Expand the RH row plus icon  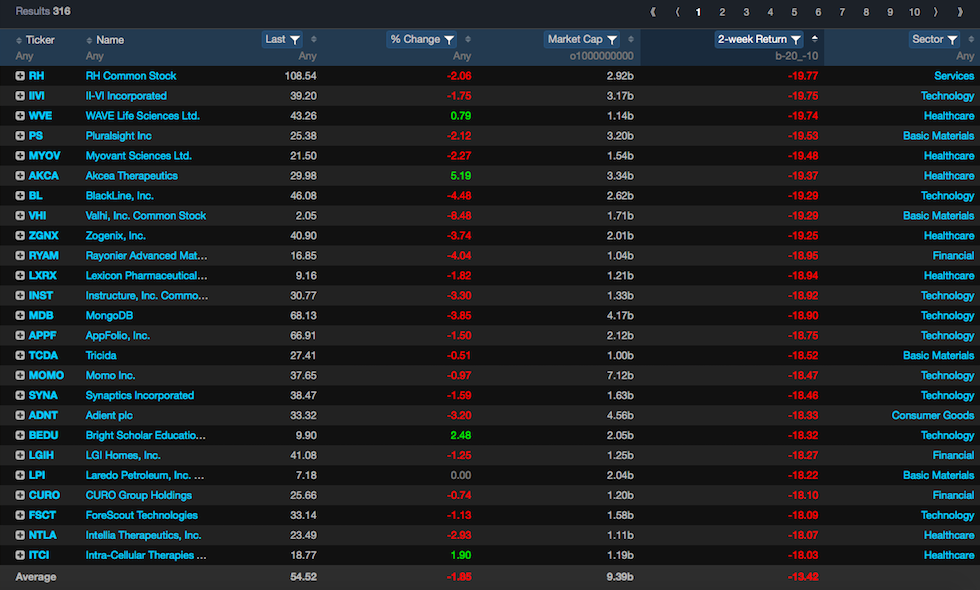tap(20, 76)
